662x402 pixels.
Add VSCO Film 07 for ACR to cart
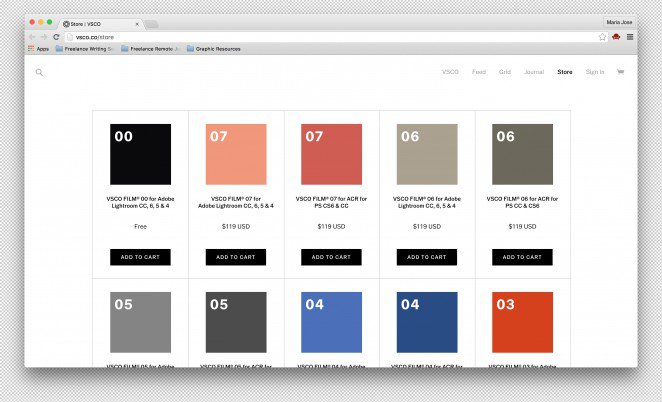(x=331, y=257)
